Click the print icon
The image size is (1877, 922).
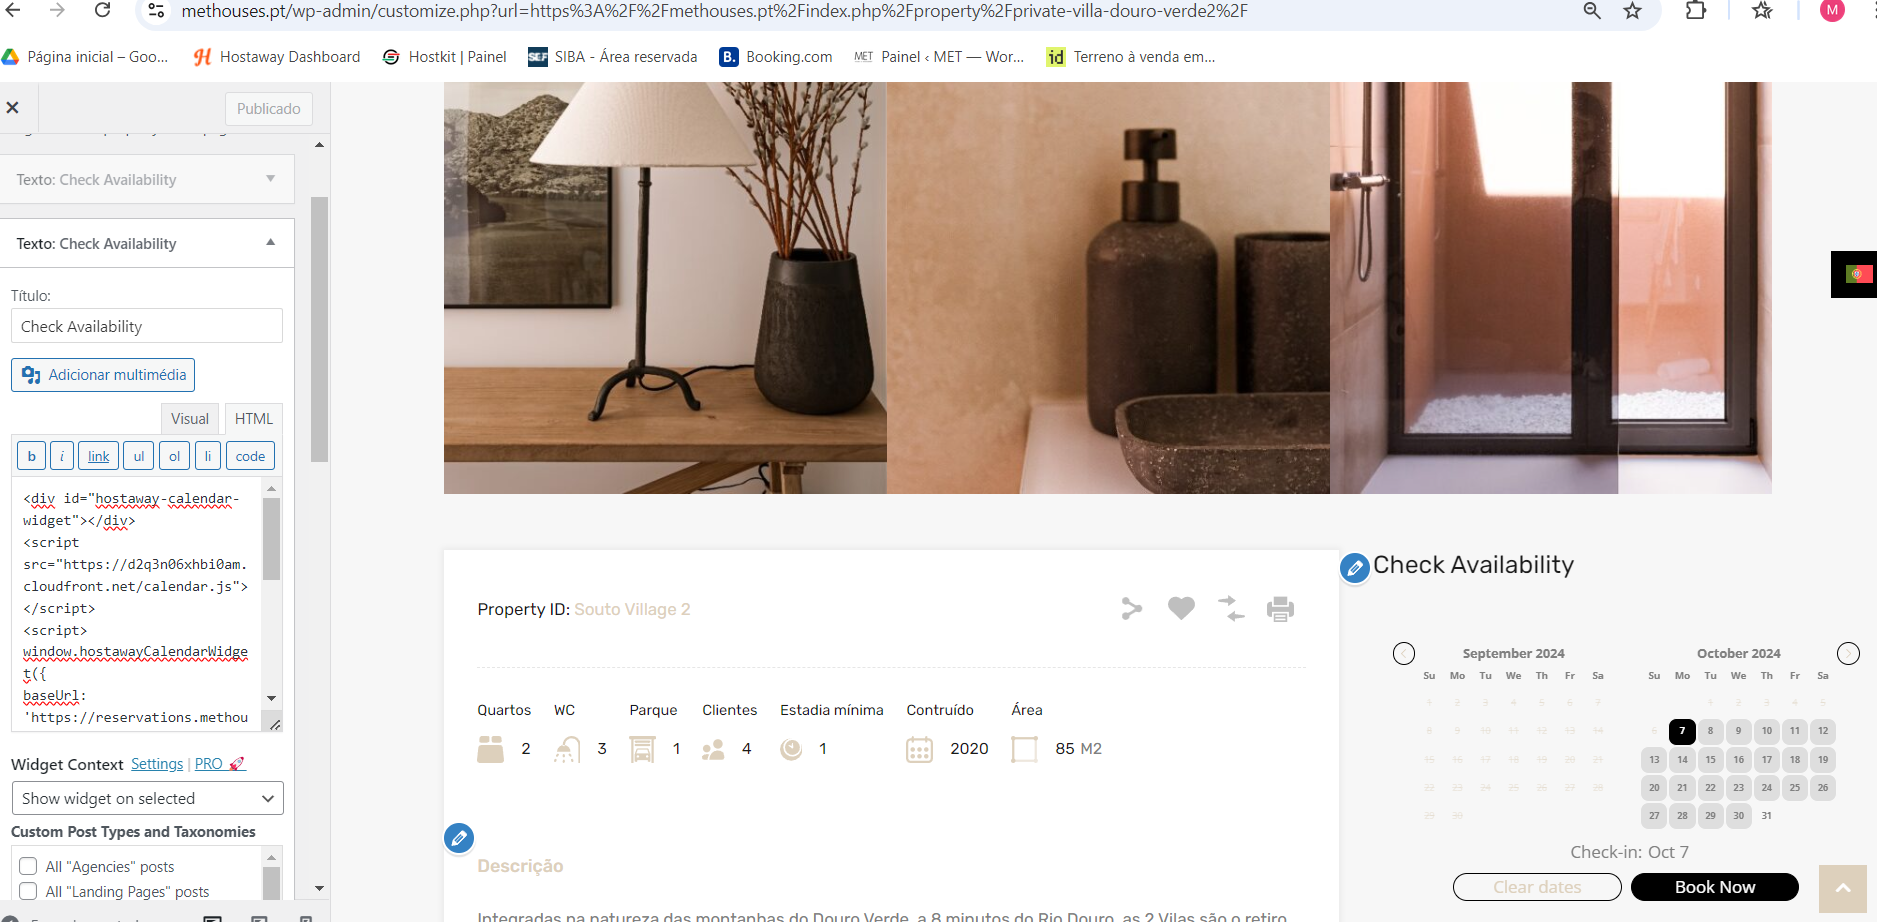(1280, 608)
